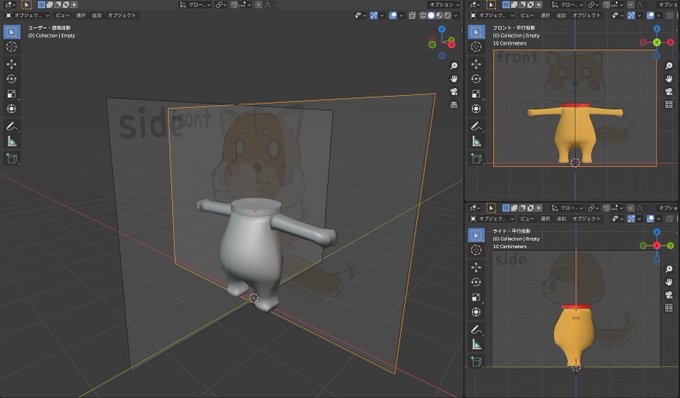Click the Add Cube tool in main viewport
This screenshot has height=398, width=680.
point(12,159)
